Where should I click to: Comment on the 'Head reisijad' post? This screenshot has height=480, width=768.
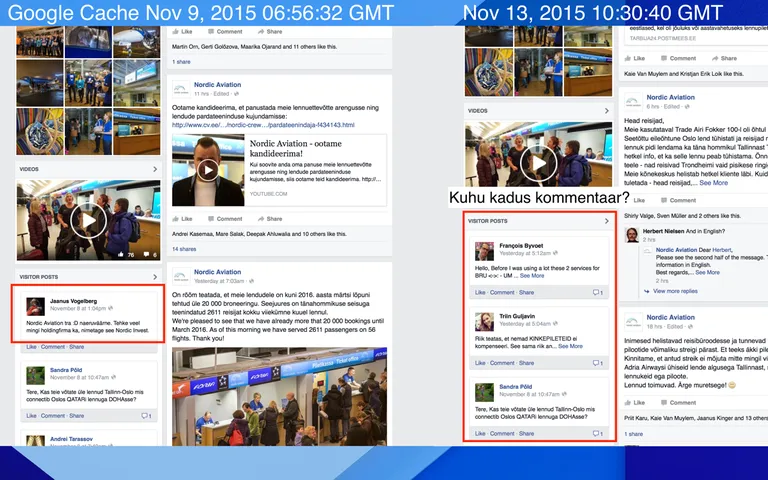tap(678, 200)
